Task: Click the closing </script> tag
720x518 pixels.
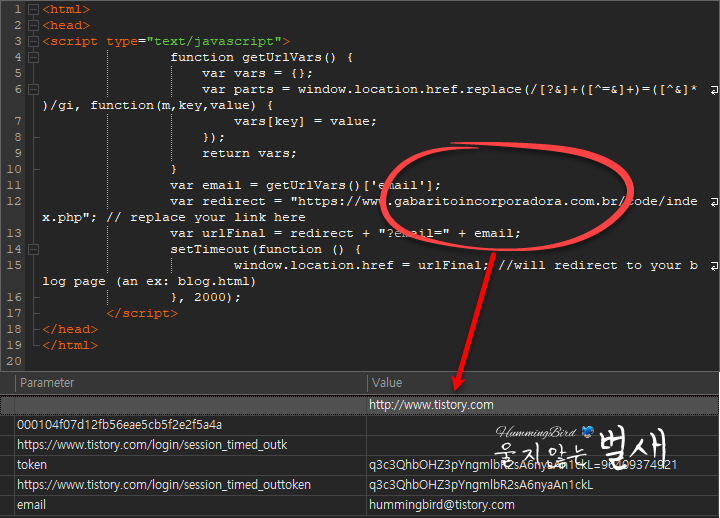Action: click(142, 313)
